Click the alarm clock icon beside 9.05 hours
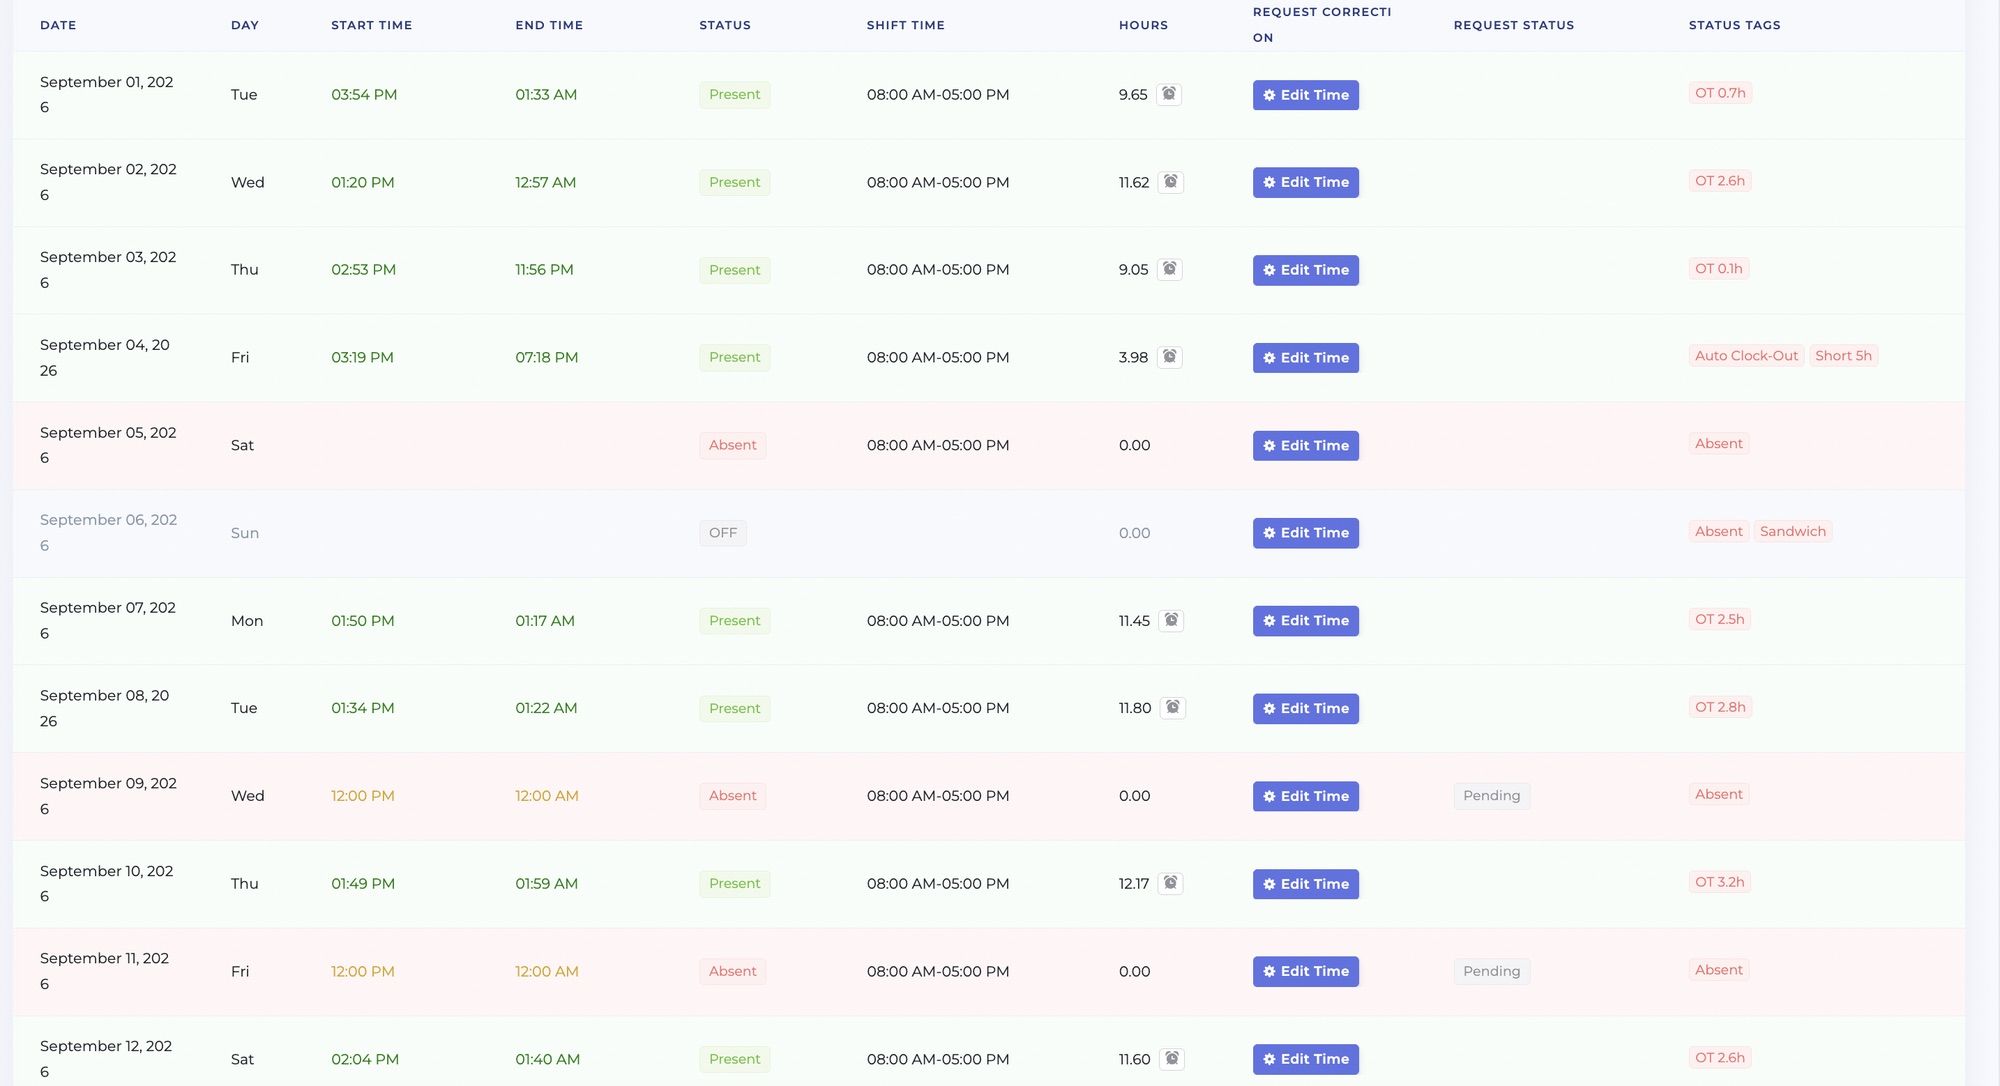This screenshot has width=2000, height=1086. tap(1169, 269)
